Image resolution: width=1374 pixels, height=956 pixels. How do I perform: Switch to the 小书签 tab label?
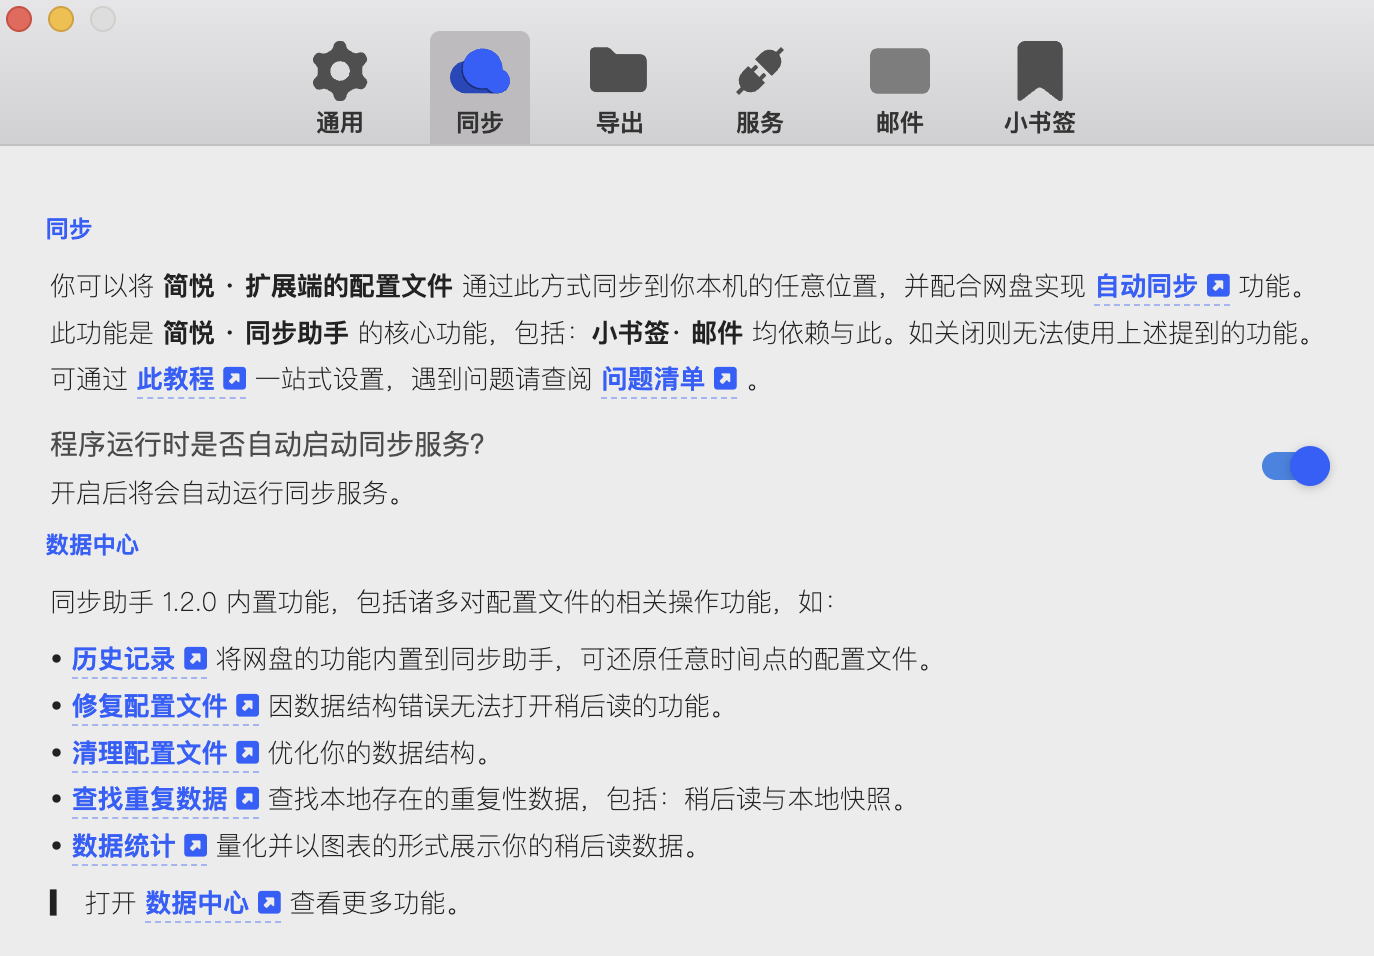1040,123
